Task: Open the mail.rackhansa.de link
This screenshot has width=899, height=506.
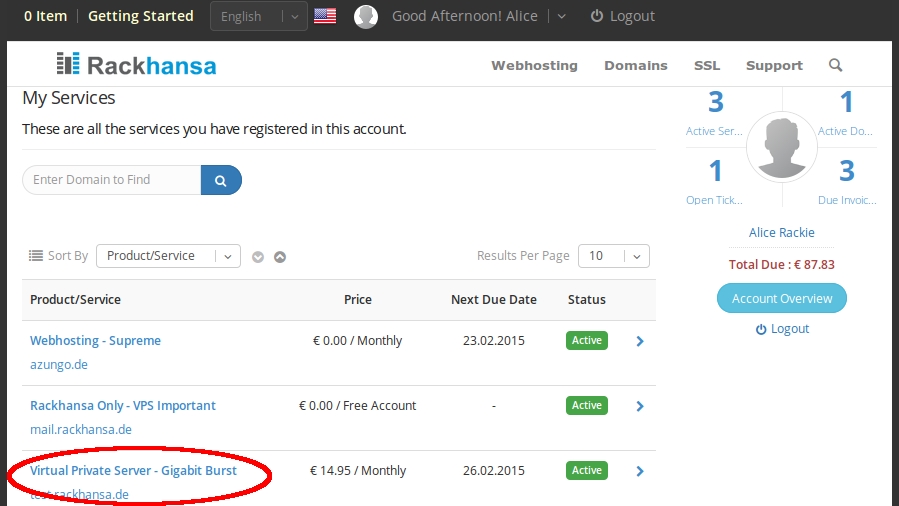Action: coord(81,429)
